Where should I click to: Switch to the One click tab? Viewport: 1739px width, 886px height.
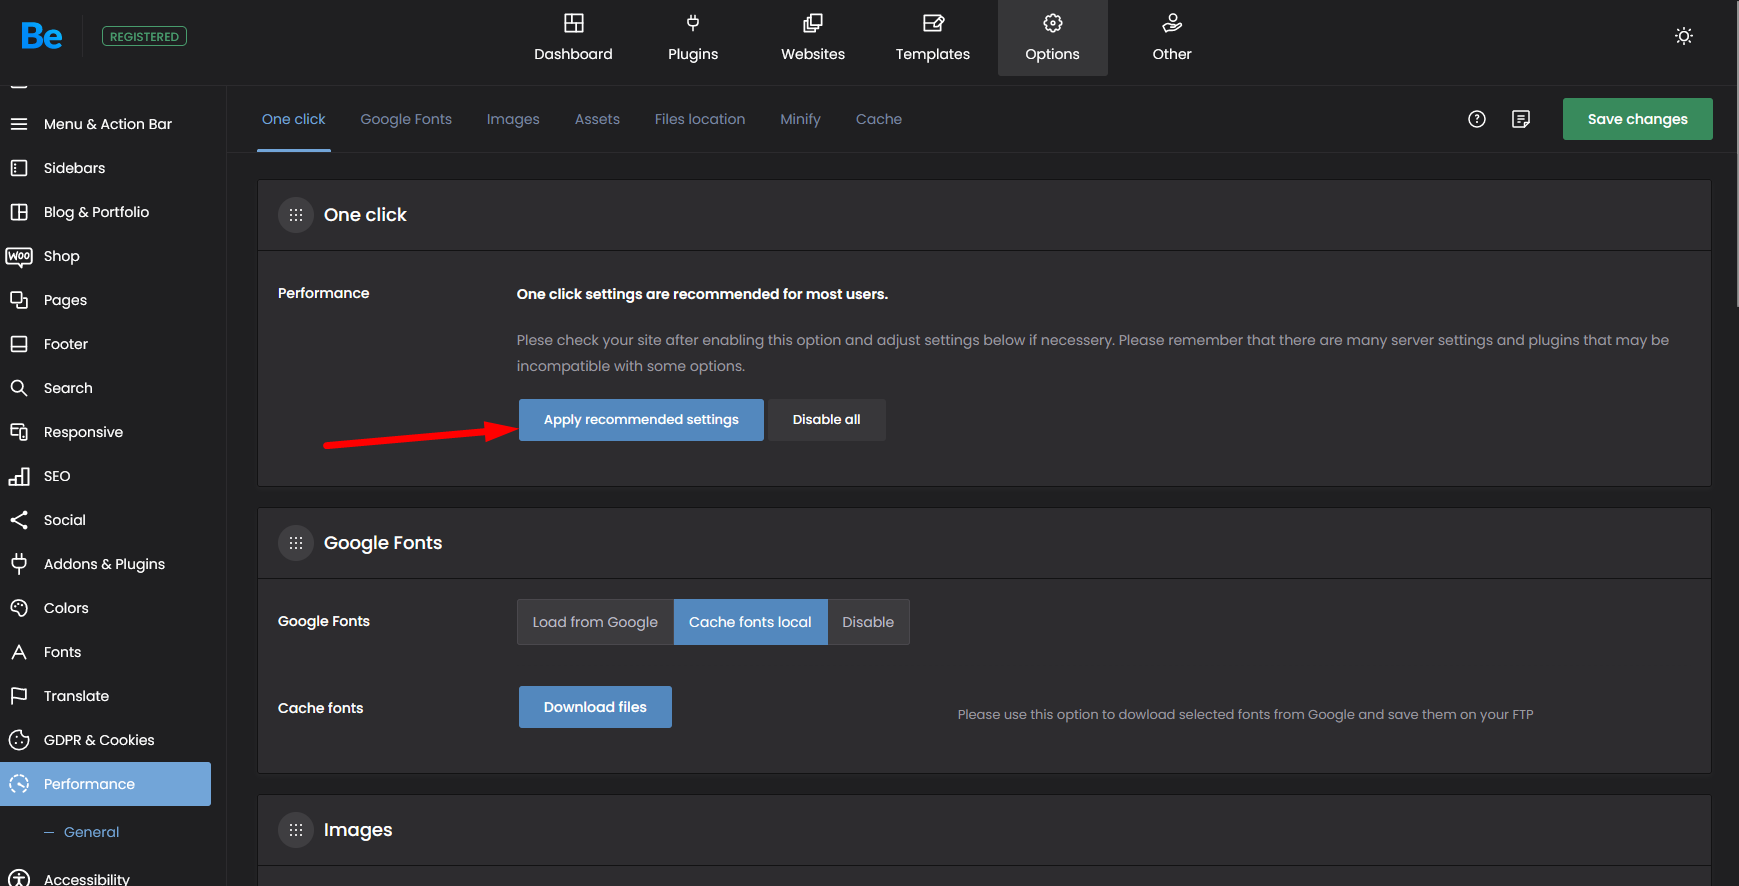[x=294, y=119]
